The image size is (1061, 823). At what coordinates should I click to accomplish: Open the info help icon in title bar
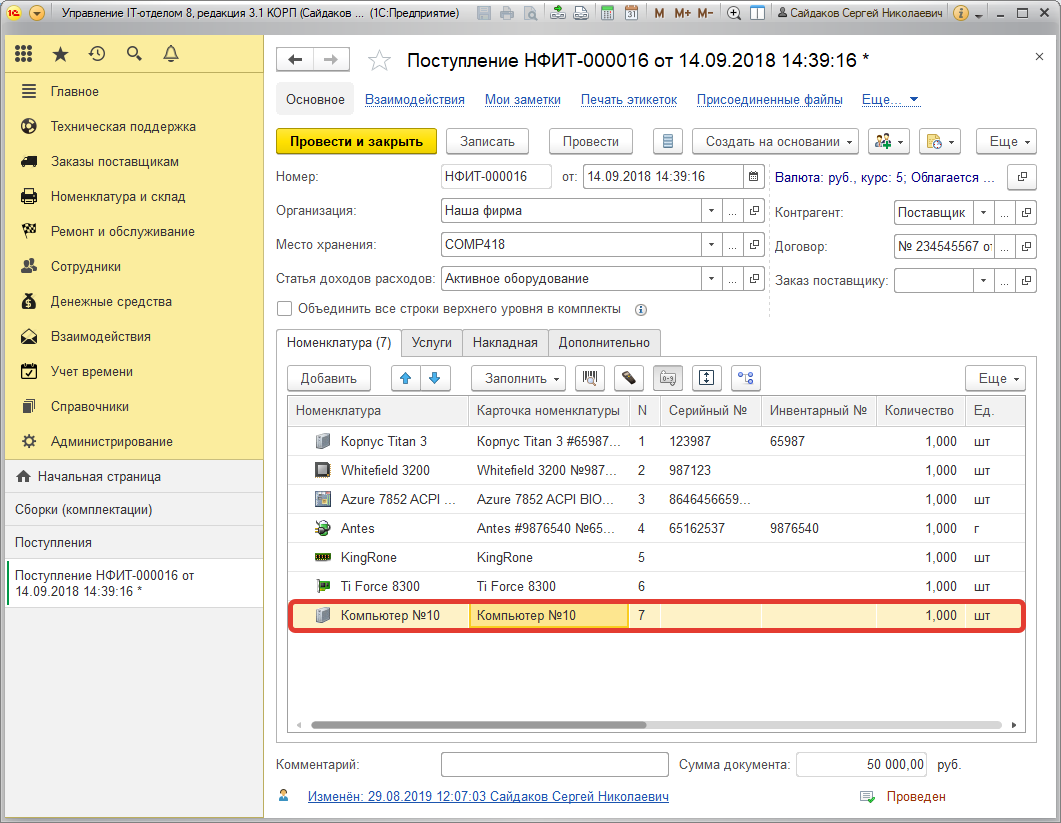[x=960, y=13]
